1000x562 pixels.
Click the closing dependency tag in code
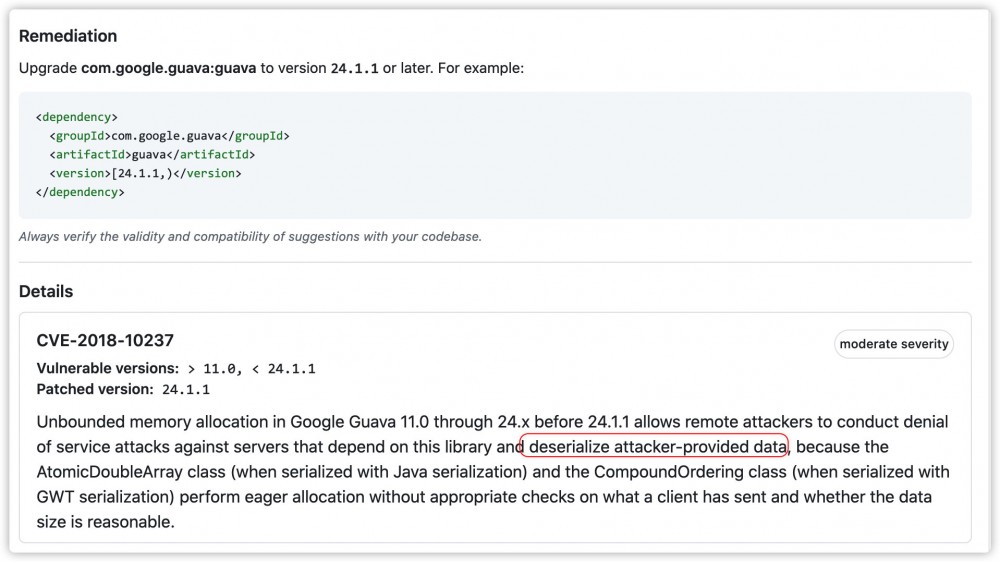point(80,192)
